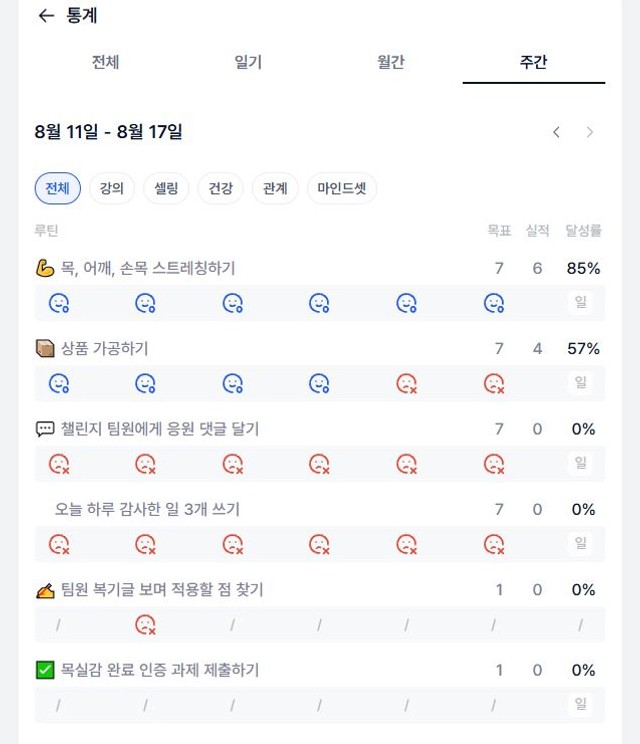Image resolution: width=640 pixels, height=744 pixels.
Task: Switch to the 일기 tab
Action: click(x=248, y=62)
